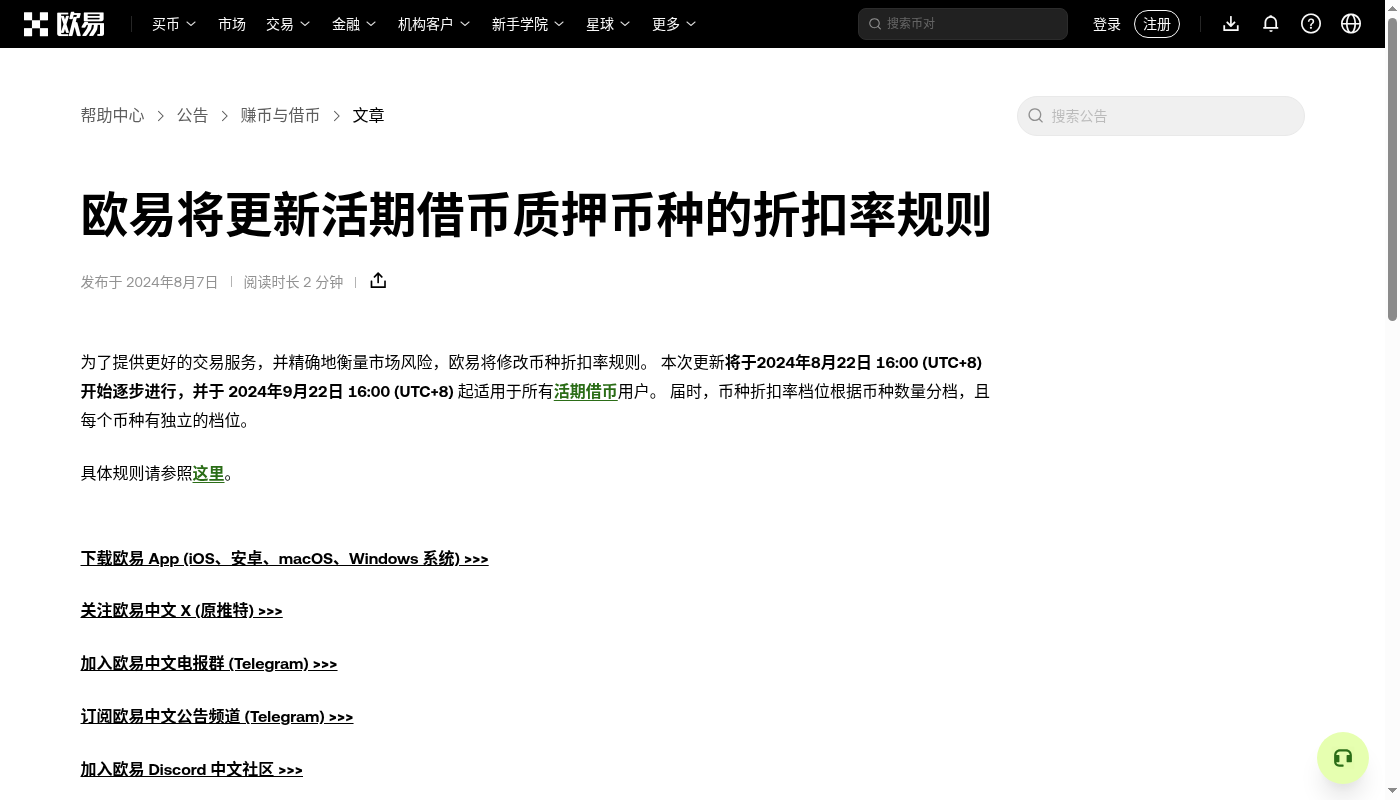Screen dimensions: 1400x800
Task: Go to 赚币与借币 in the breadcrumb
Action: pyautogui.click(x=281, y=116)
